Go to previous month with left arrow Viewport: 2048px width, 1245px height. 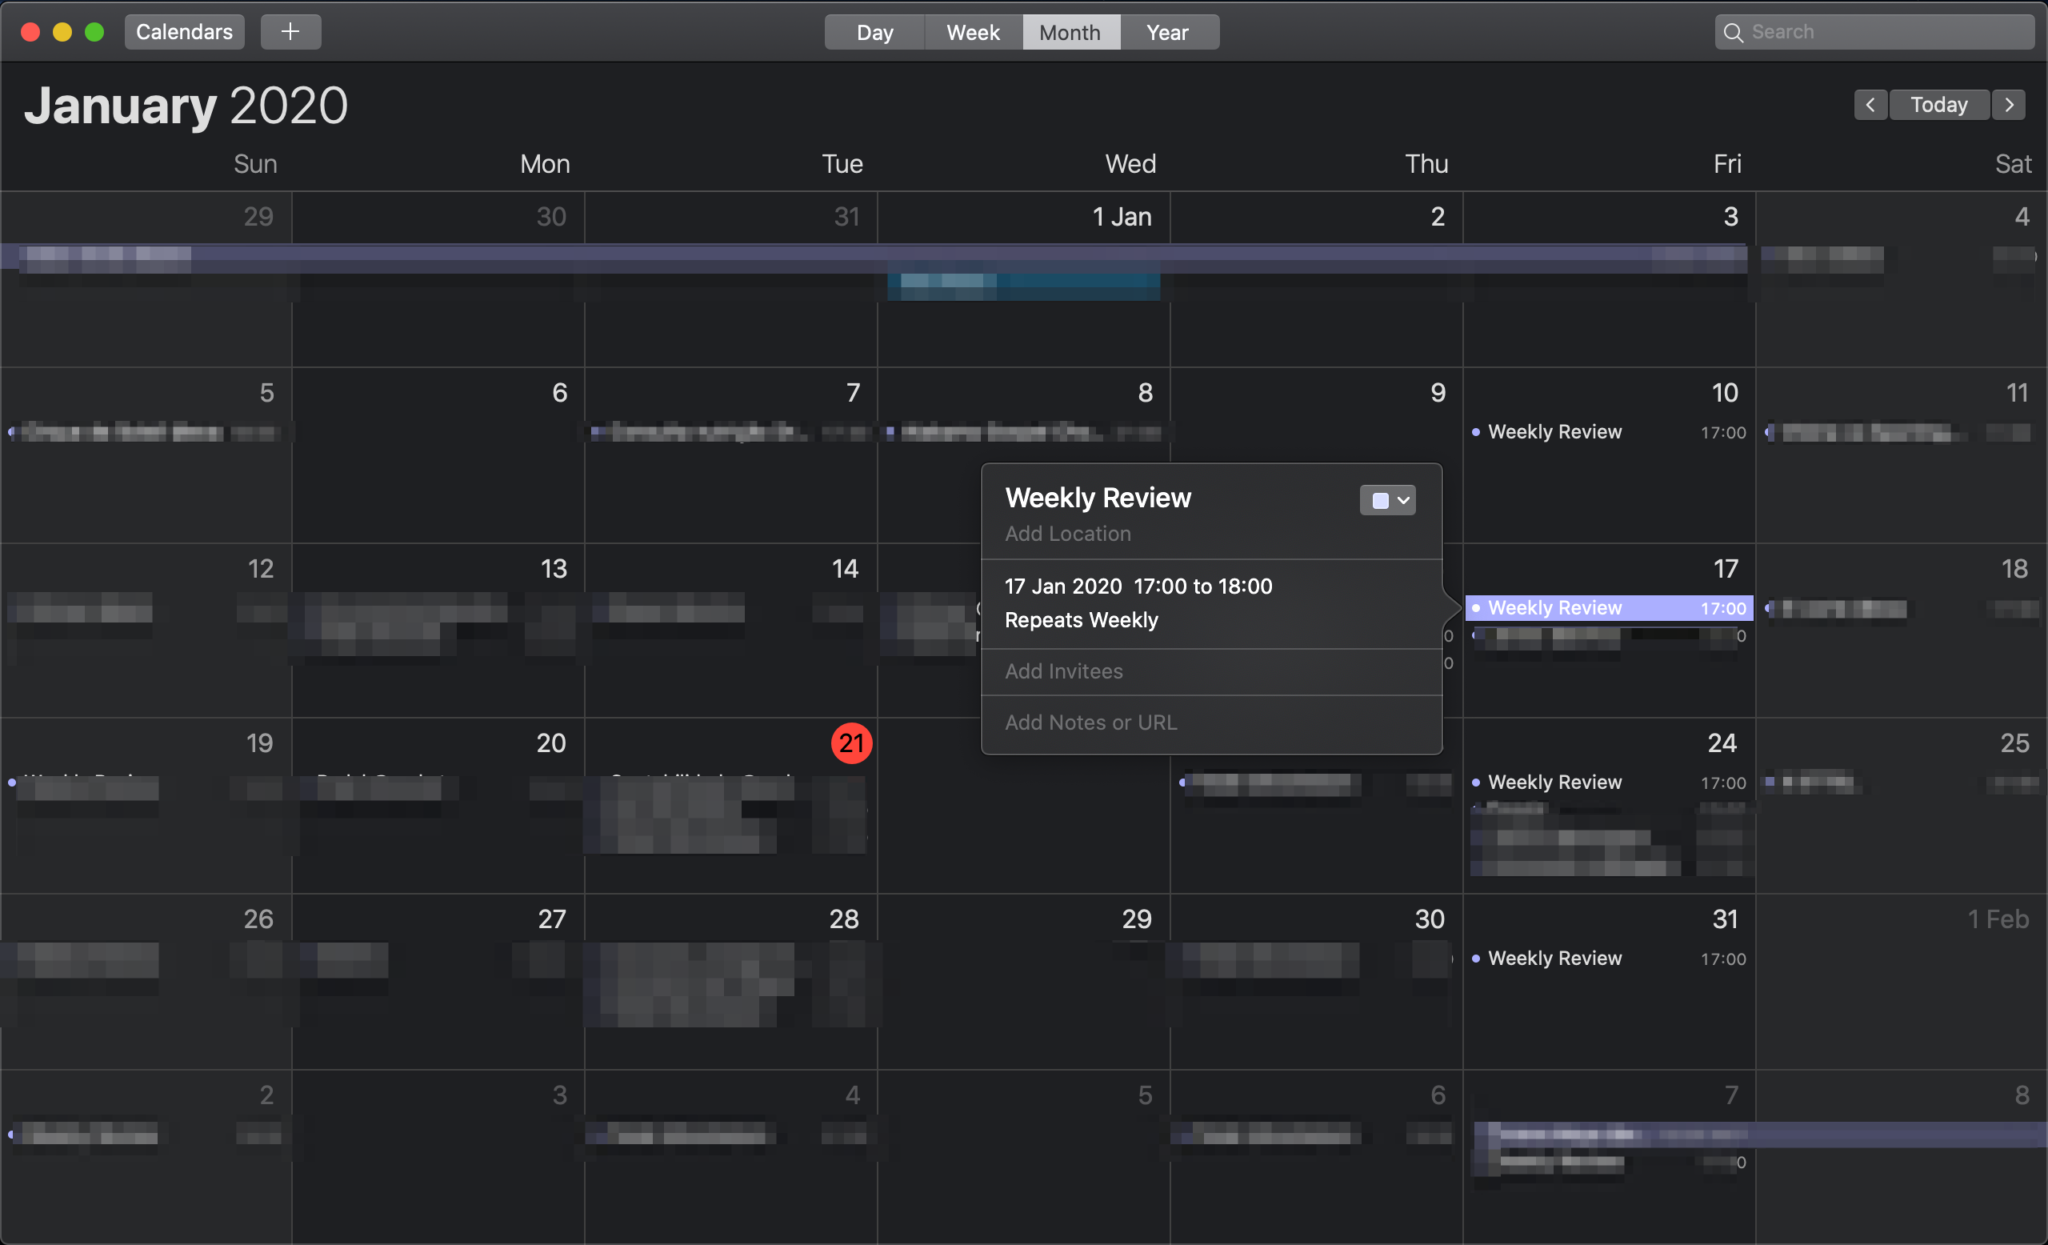click(1870, 105)
